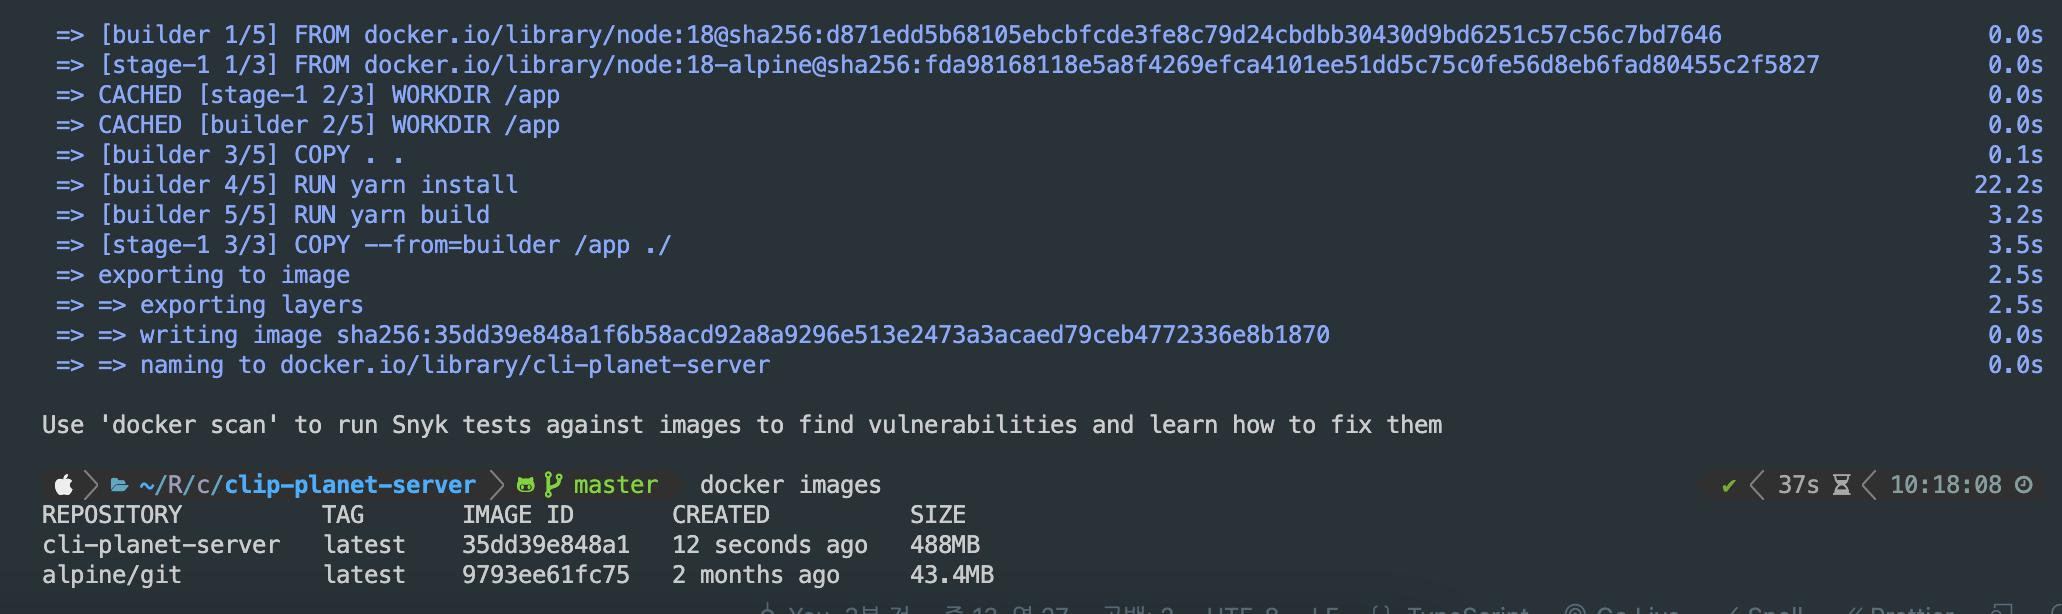Screen dimensions: 2062x614
Task: Click the master branch name
Action: [616, 485]
